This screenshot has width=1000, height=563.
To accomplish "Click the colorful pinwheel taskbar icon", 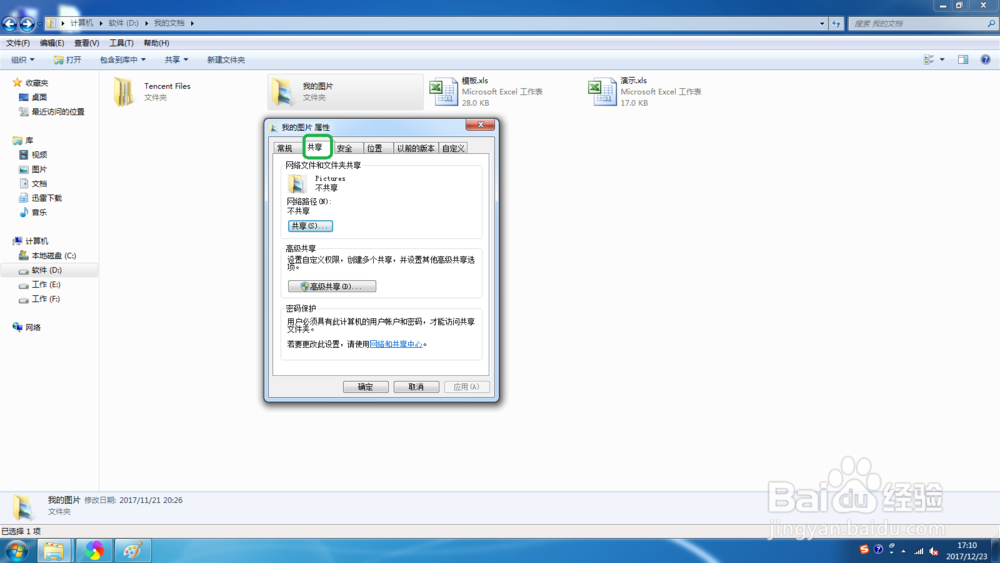I will 94,551.
